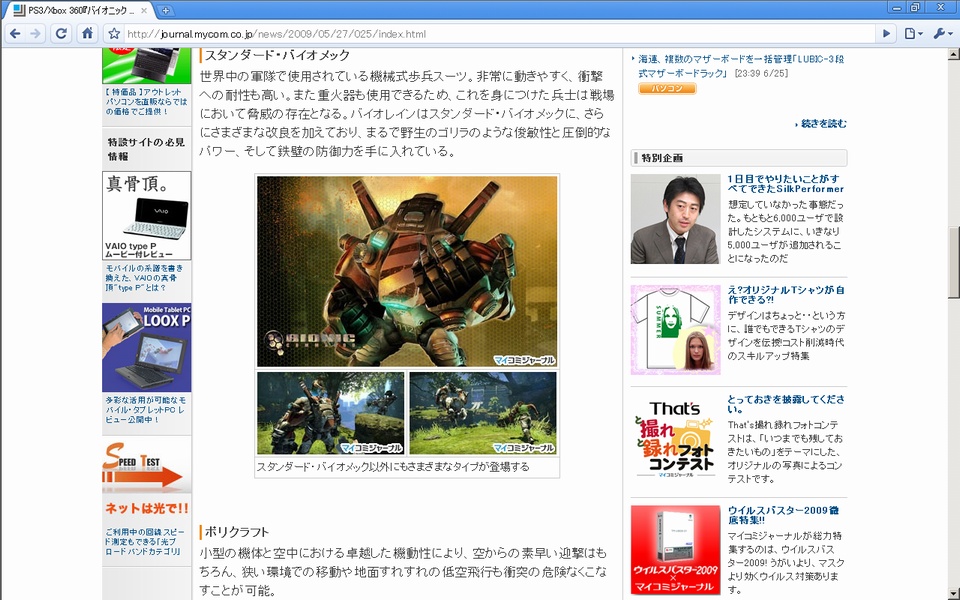Viewport: 960px width, 600px height.
Task: Open the bottom-right gameplay screenshot thumbnail
Action: click(x=483, y=413)
